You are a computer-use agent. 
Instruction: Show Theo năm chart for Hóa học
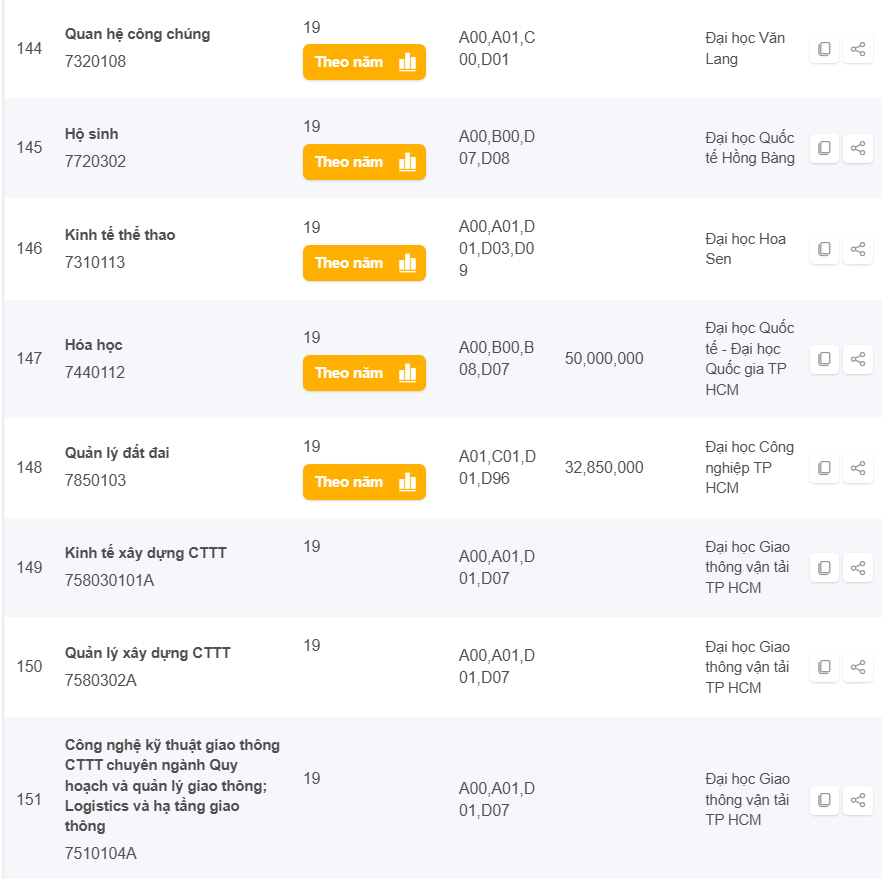point(364,373)
